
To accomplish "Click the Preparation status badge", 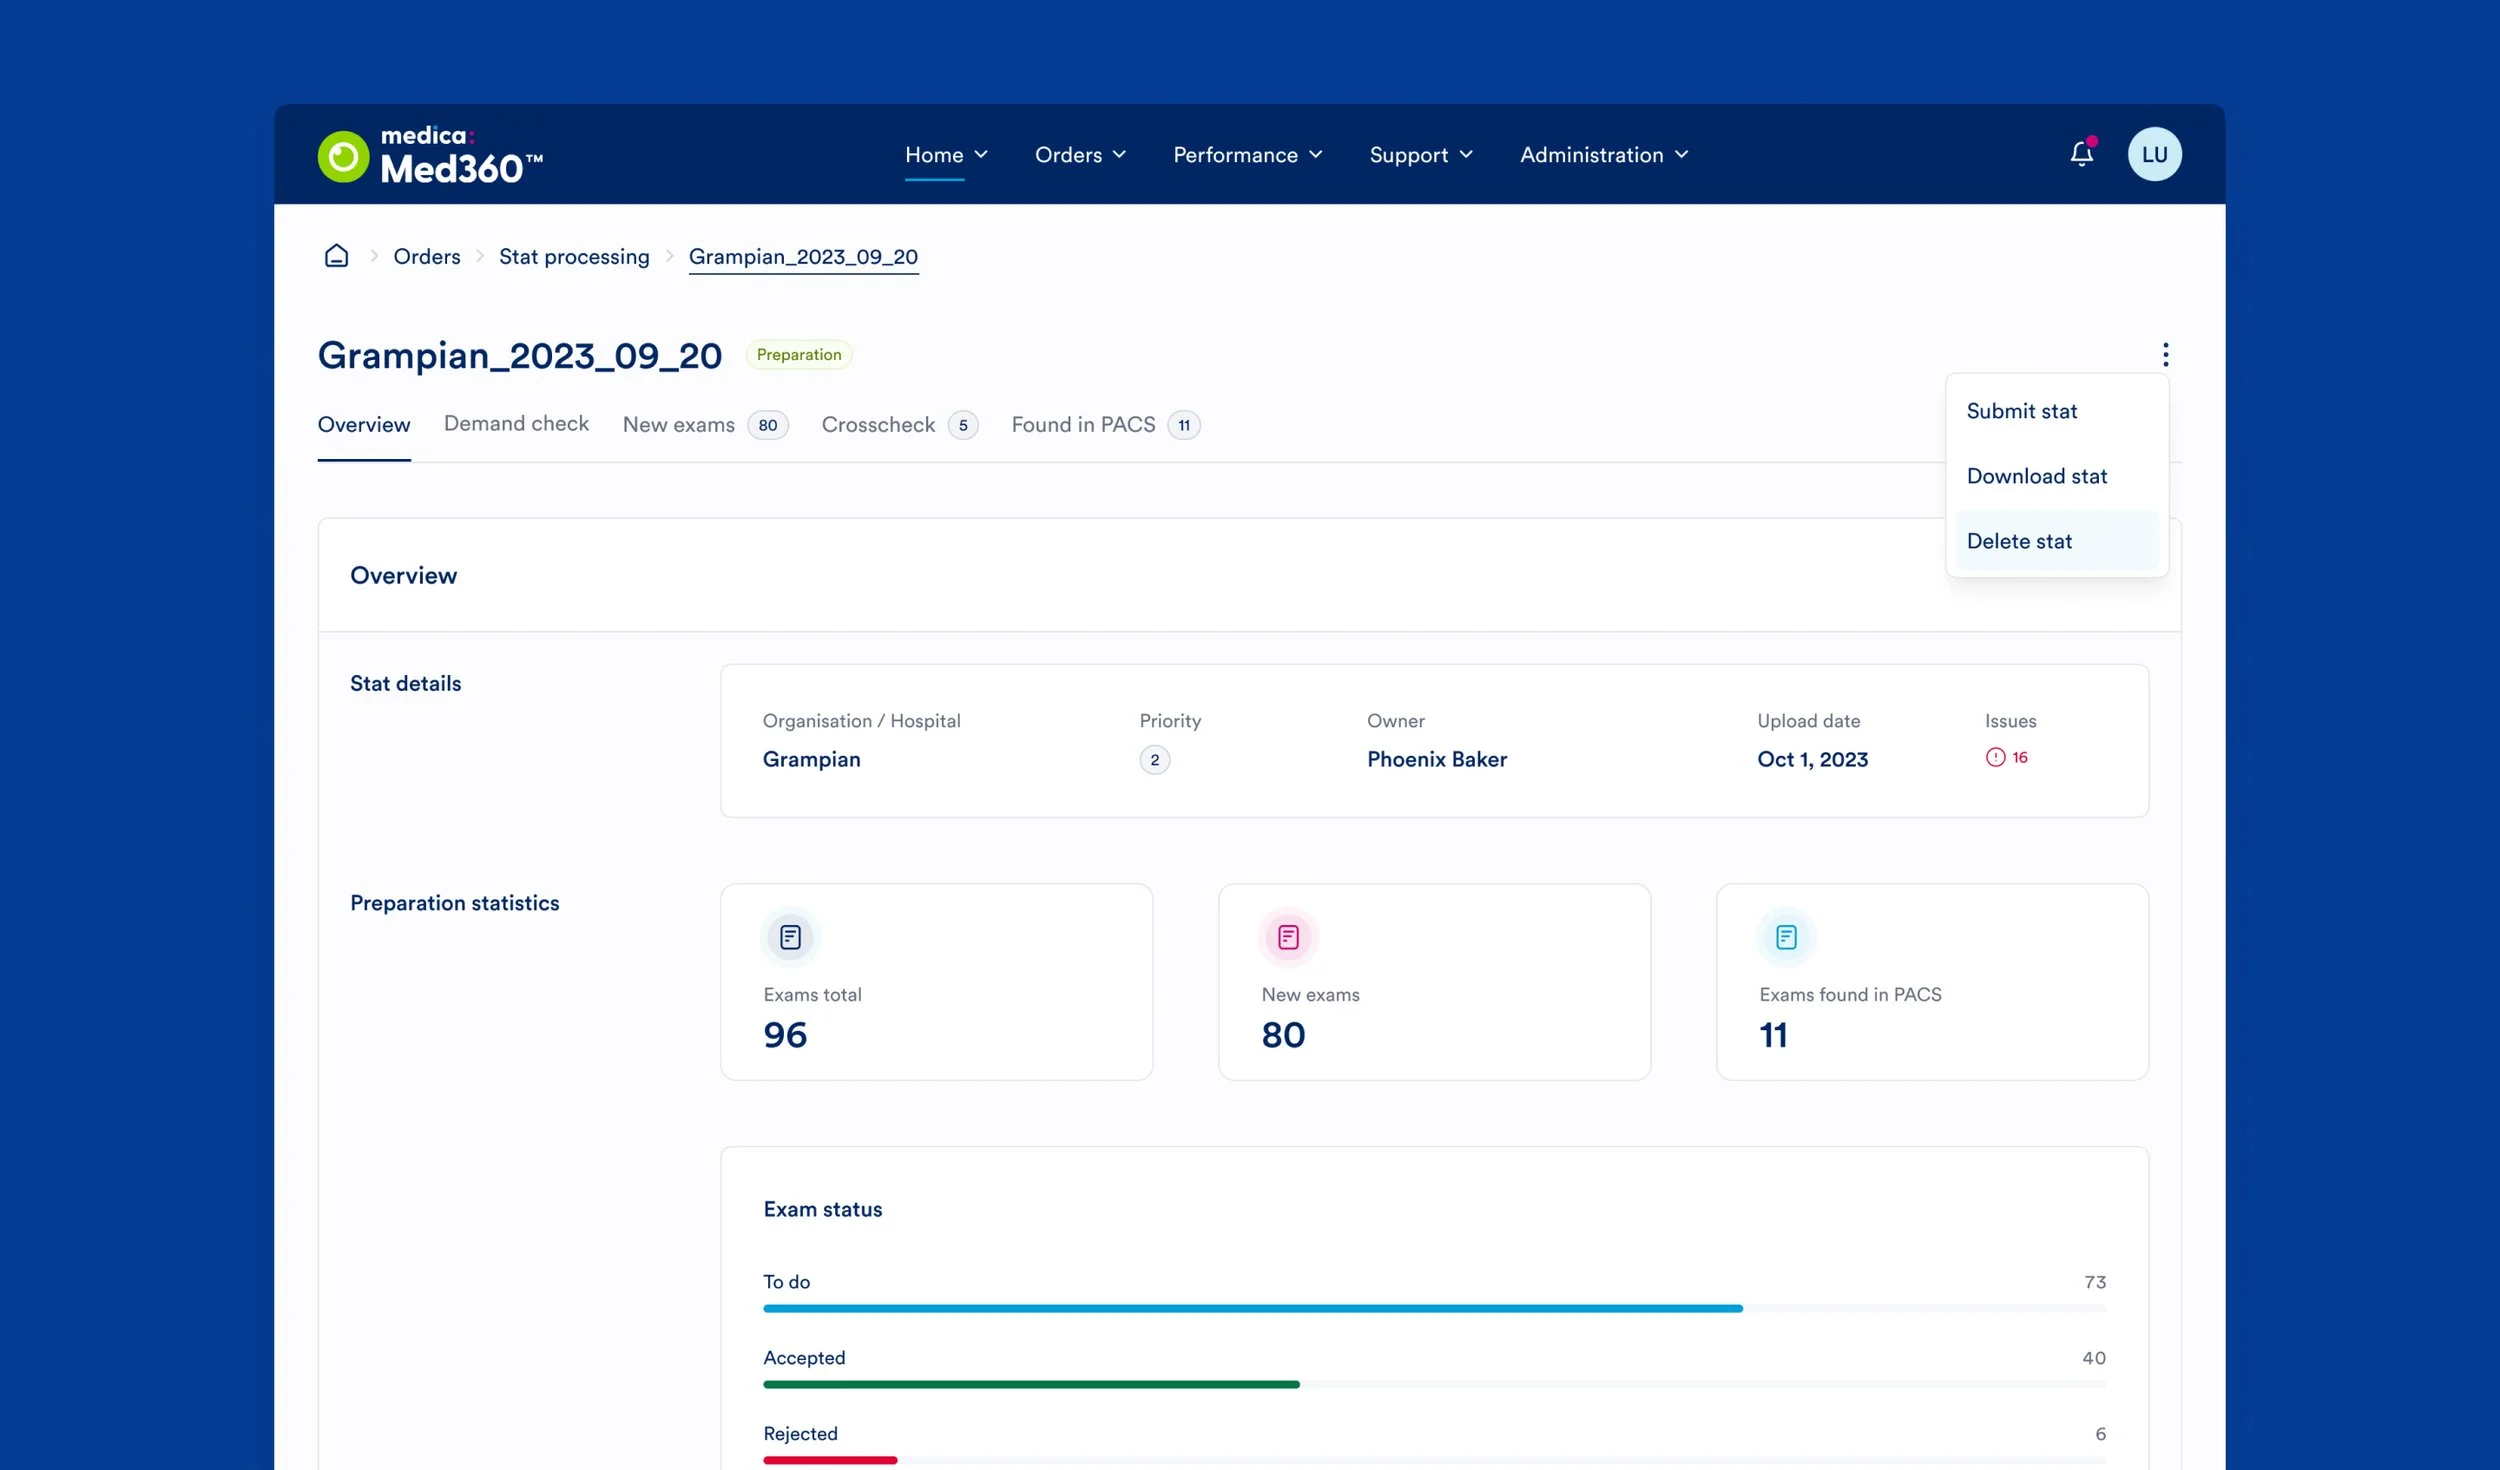I will pyautogui.click(x=799, y=355).
